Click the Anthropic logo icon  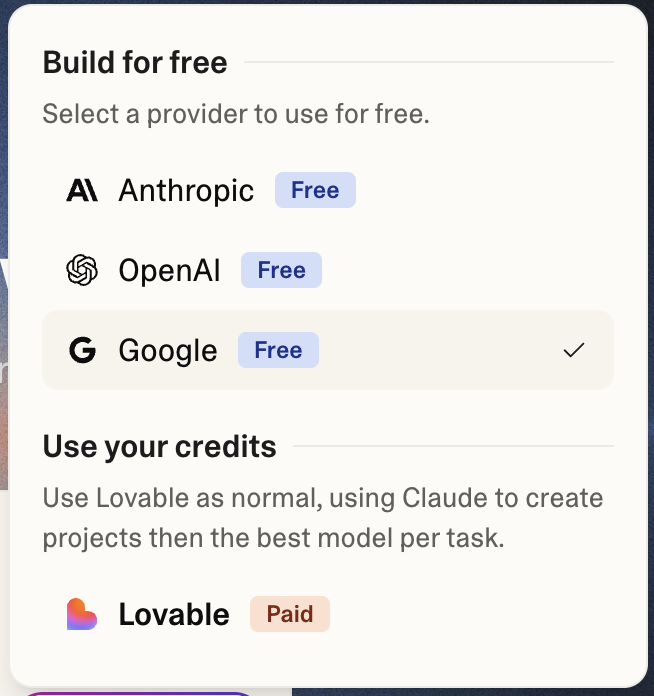[82, 190]
